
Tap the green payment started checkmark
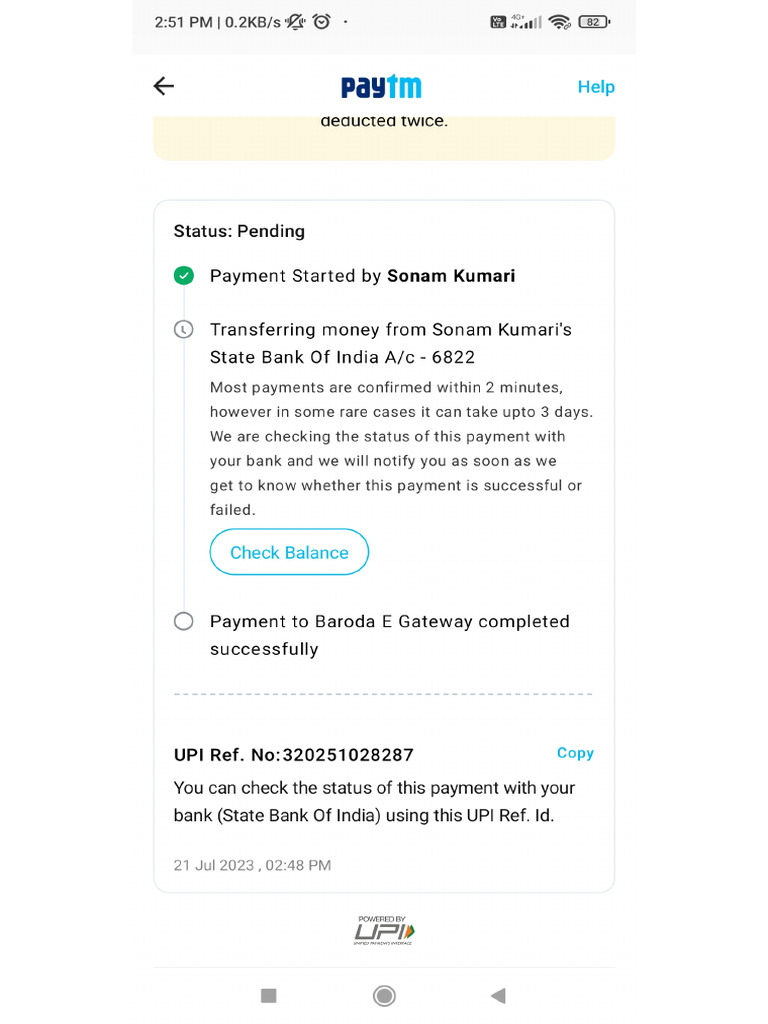click(x=184, y=276)
